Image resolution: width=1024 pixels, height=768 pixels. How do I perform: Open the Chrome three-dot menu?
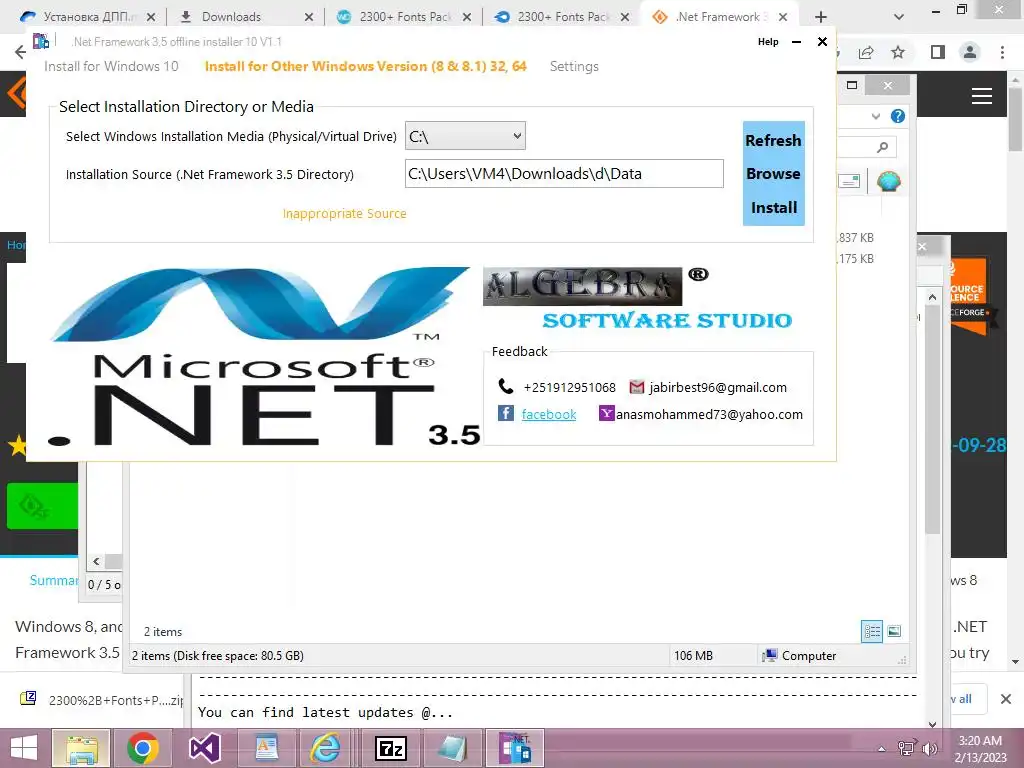[1002, 52]
